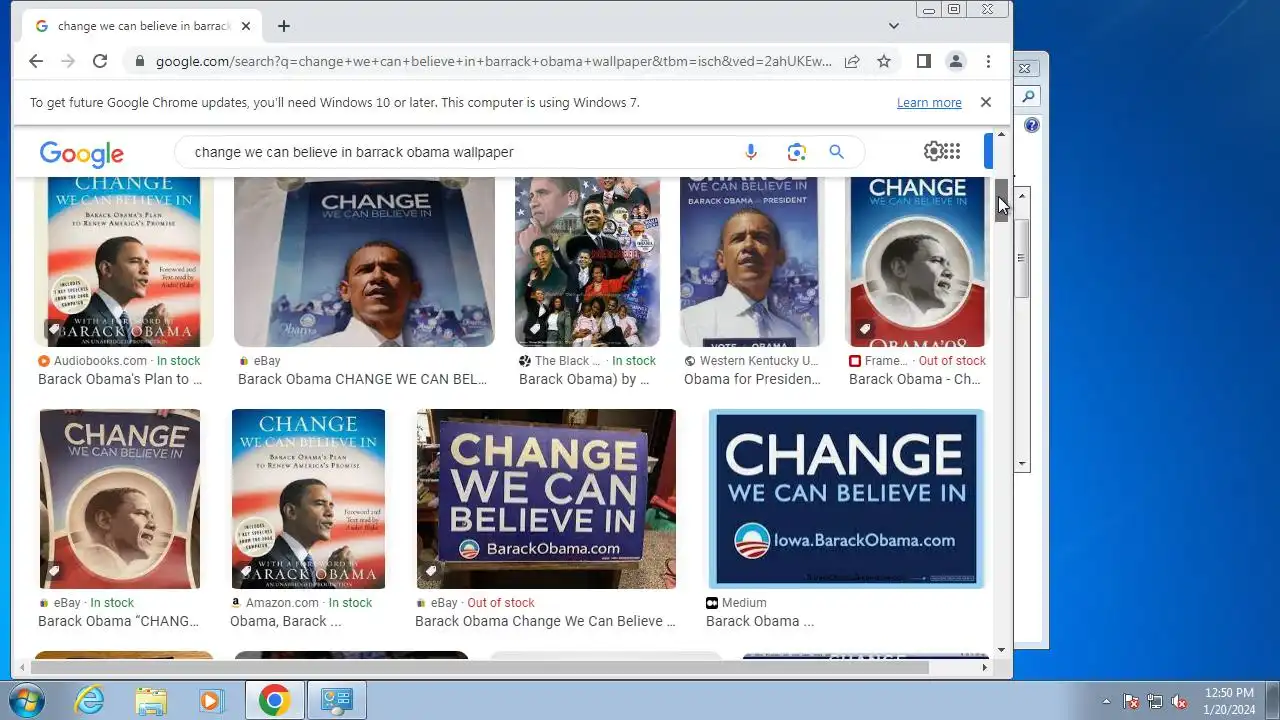Click the horizontal scrollbar left arrow
This screenshot has width=1280, height=720.
[20, 667]
